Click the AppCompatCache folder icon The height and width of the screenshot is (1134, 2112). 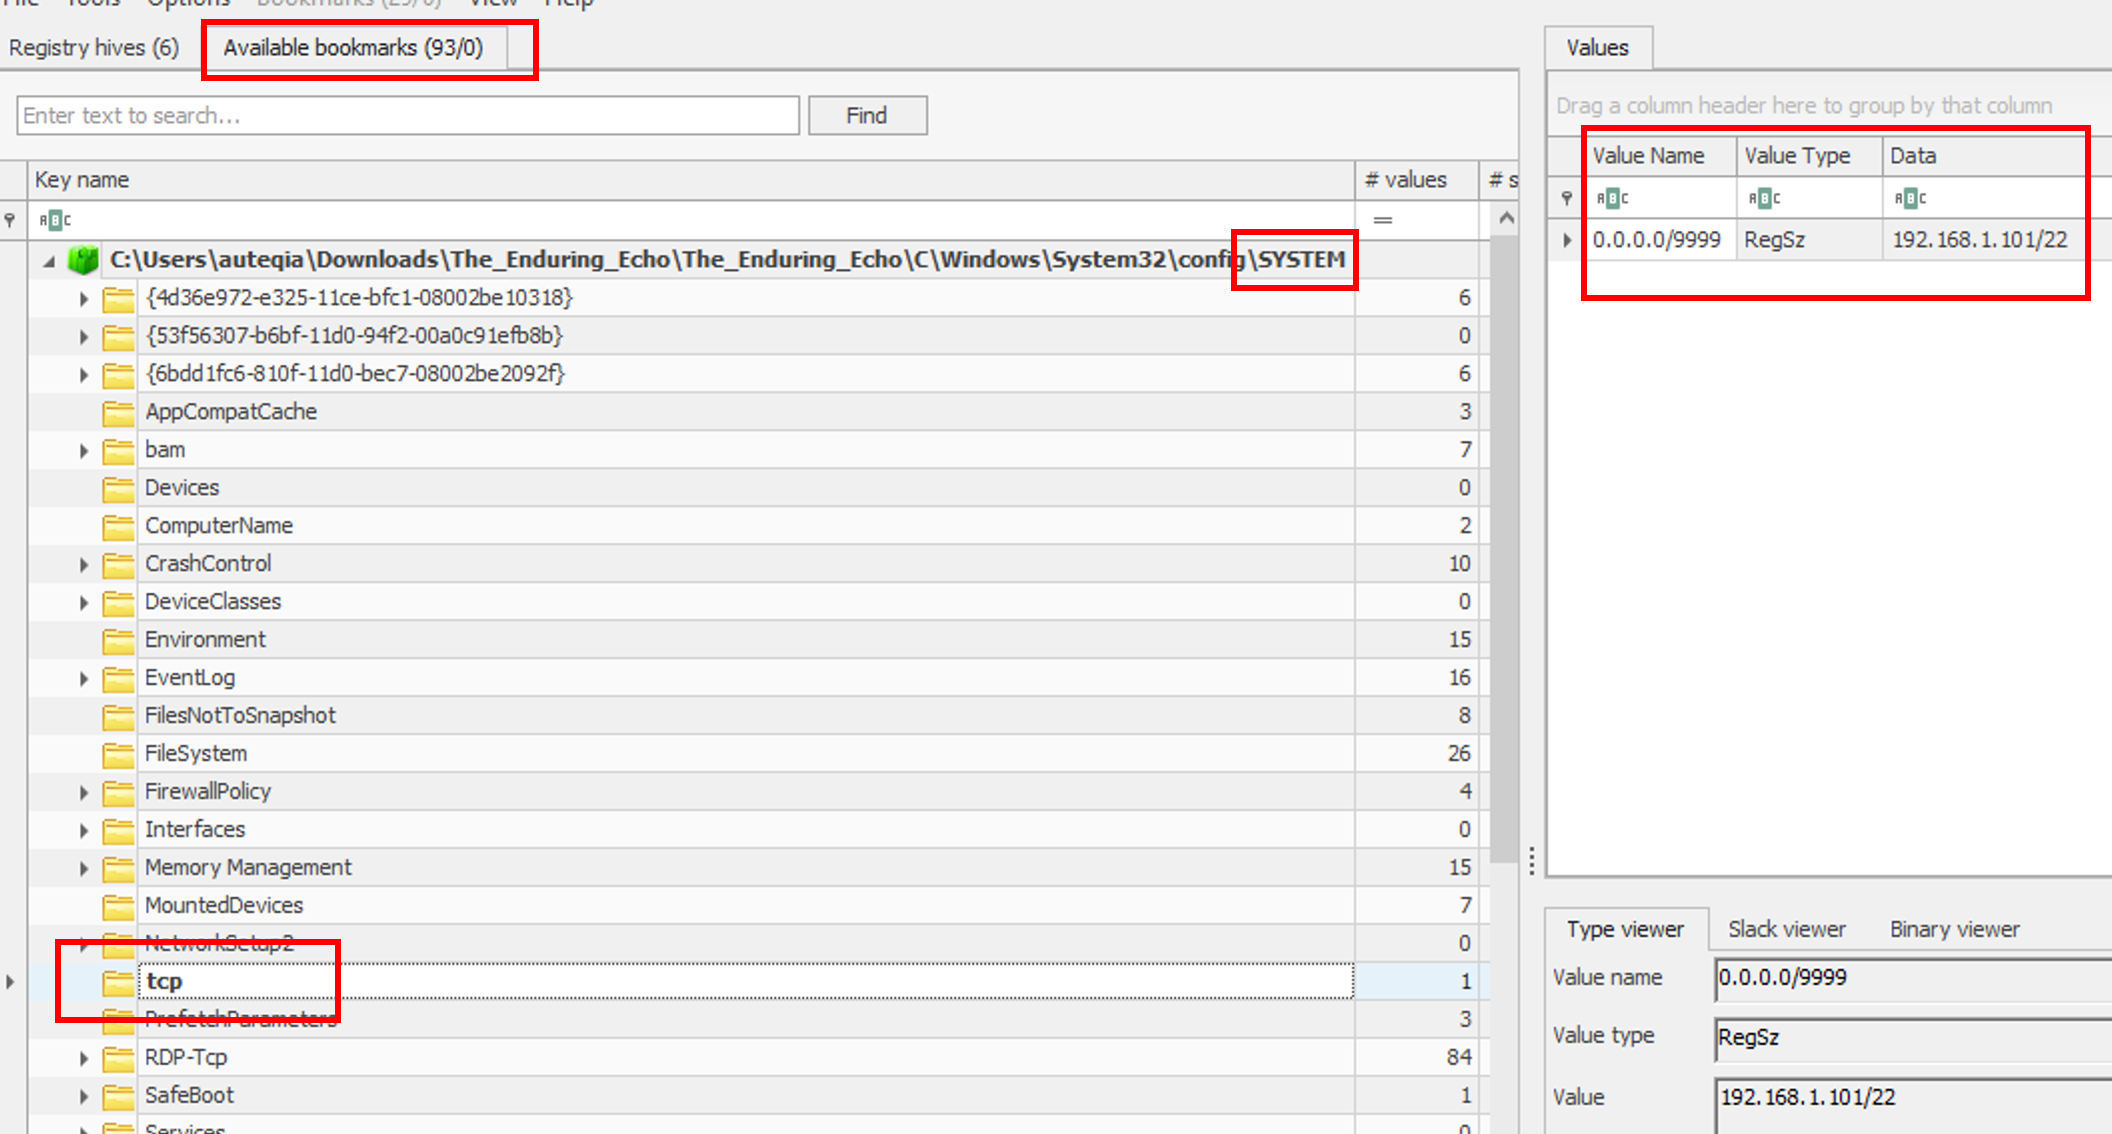tap(118, 412)
